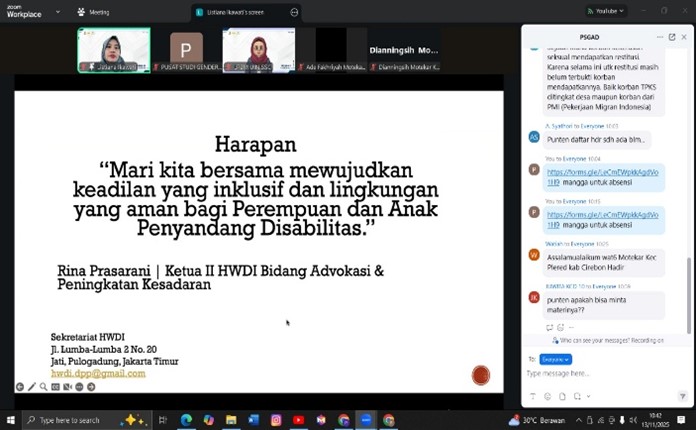696x430 pixels.
Task: Open File Explorer from the taskbar
Action: click(x=231, y=420)
